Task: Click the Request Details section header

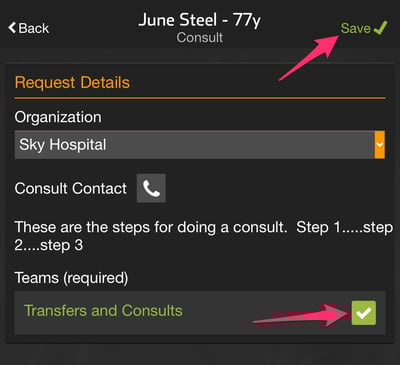Action: point(72,83)
